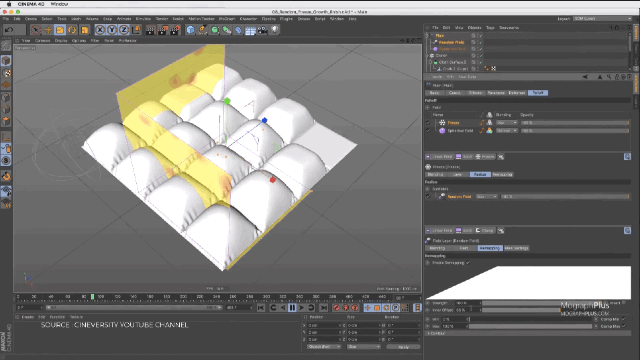Viewport: 640px width, 360px height.
Task: Toggle the Enable Remapping checkbox
Action: [468, 263]
